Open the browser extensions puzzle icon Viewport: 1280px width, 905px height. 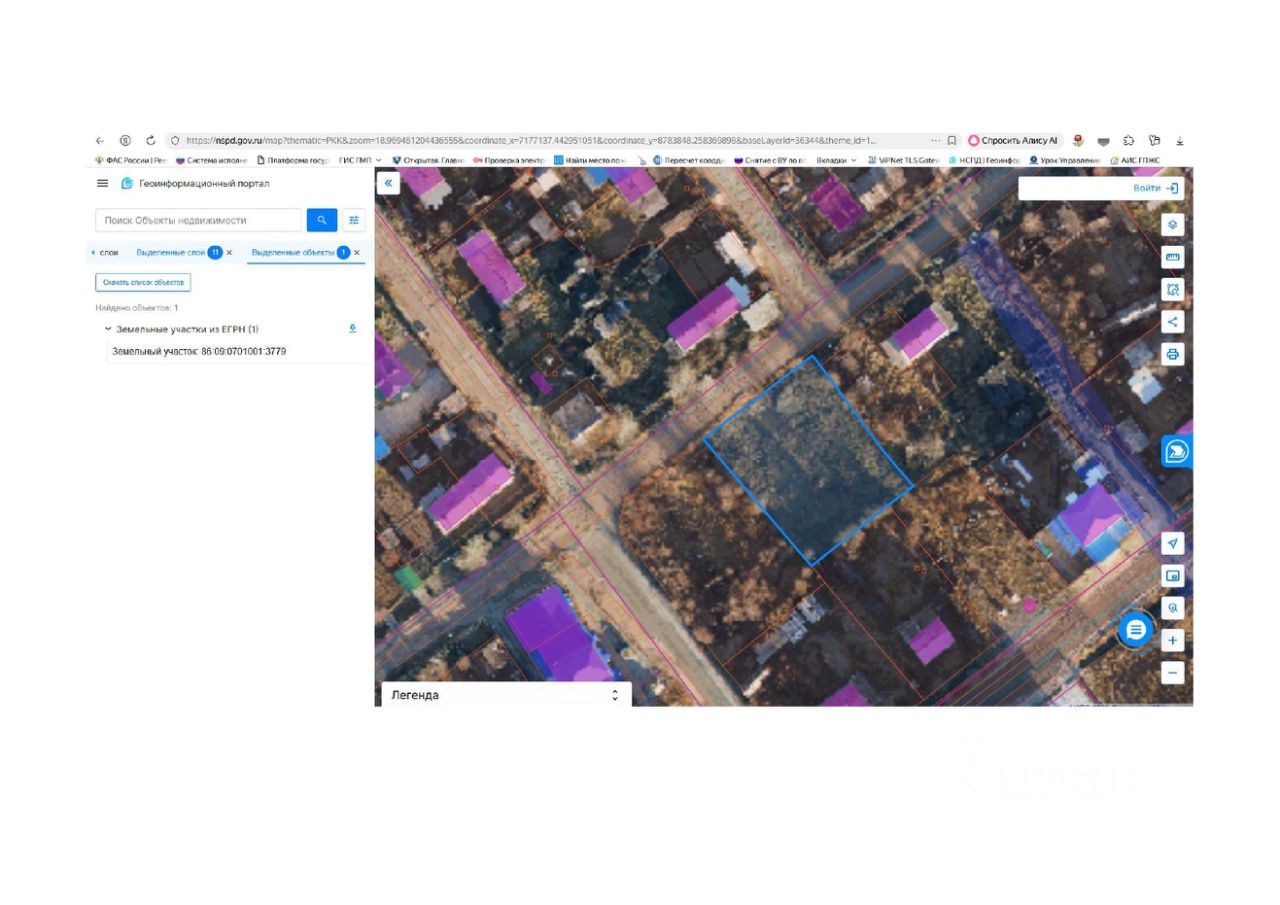coord(1129,141)
